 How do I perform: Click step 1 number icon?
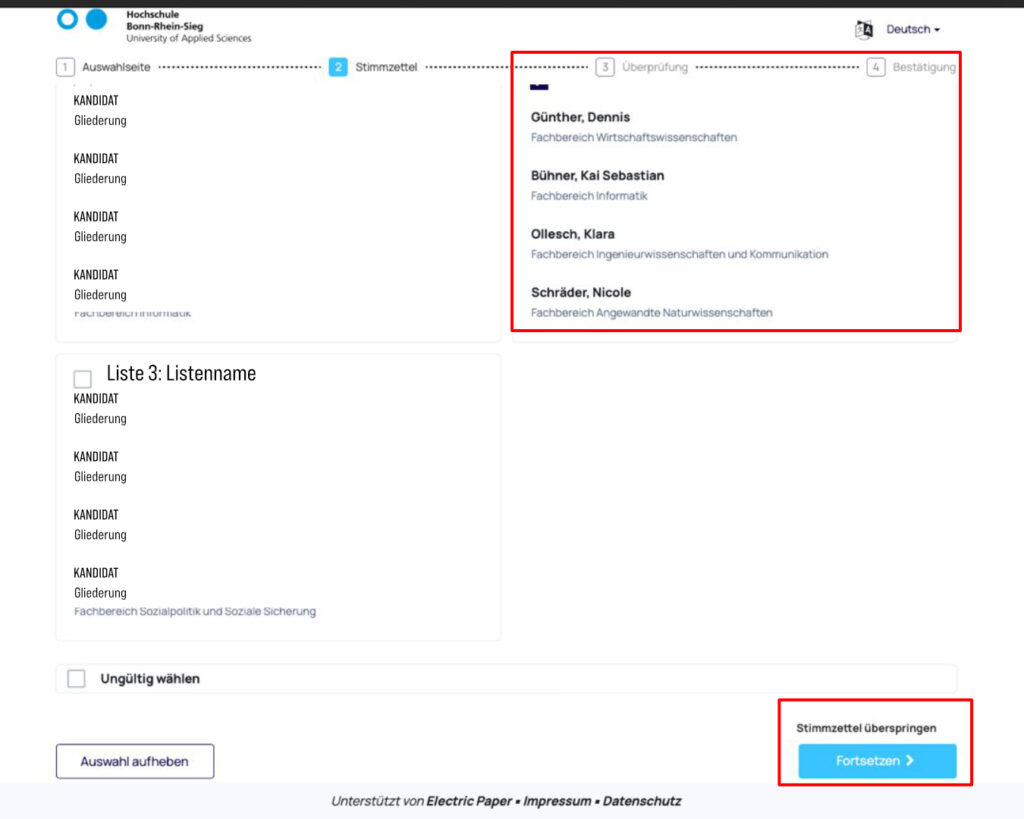[x=65, y=67]
